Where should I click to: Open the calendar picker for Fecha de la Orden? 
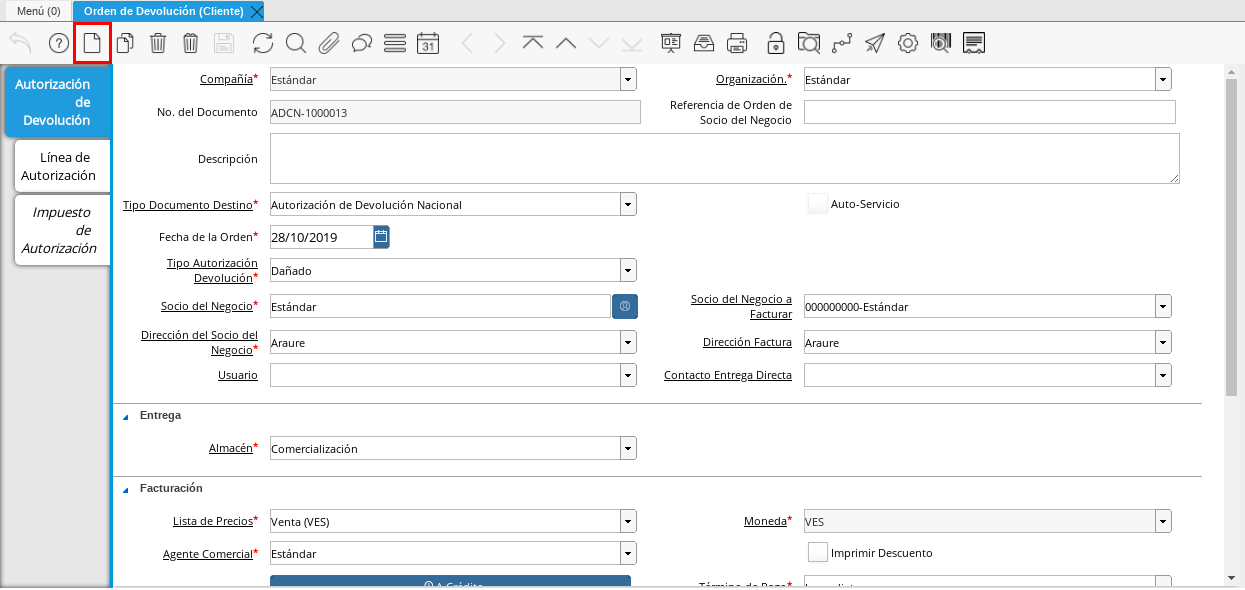[381, 237]
